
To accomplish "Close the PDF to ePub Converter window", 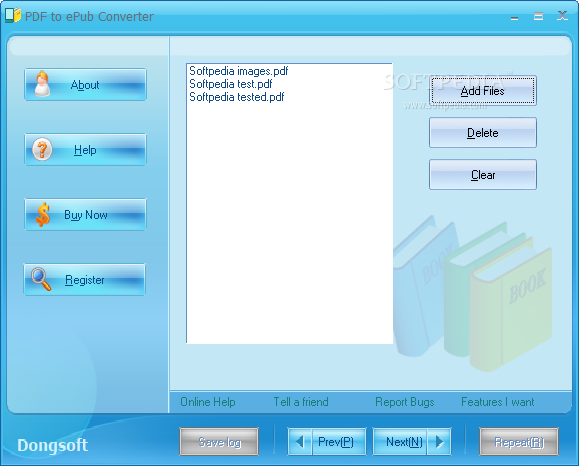I will pos(562,16).
